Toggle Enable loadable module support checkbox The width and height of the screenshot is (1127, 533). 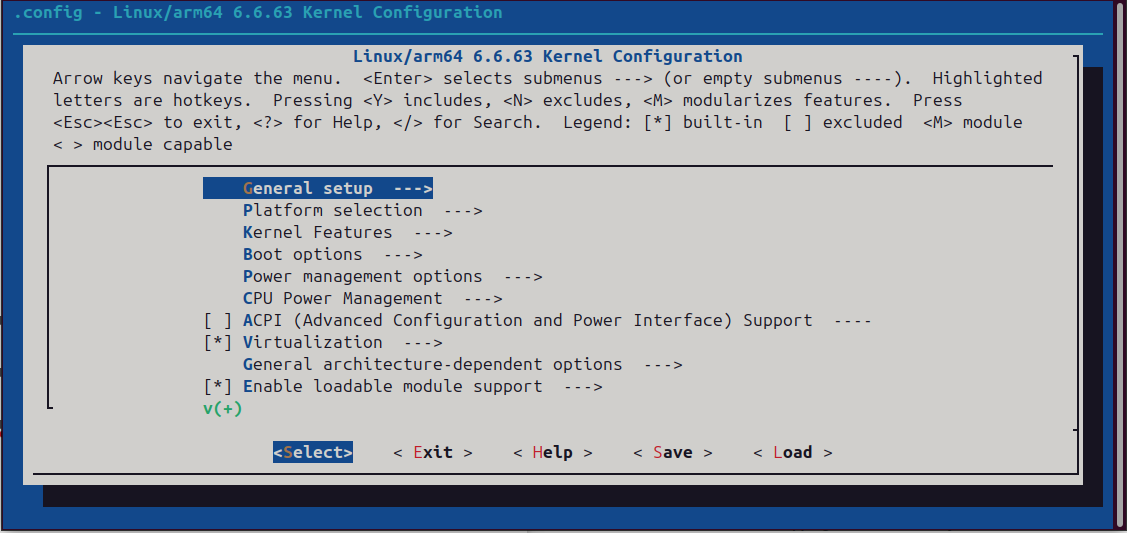[218, 386]
